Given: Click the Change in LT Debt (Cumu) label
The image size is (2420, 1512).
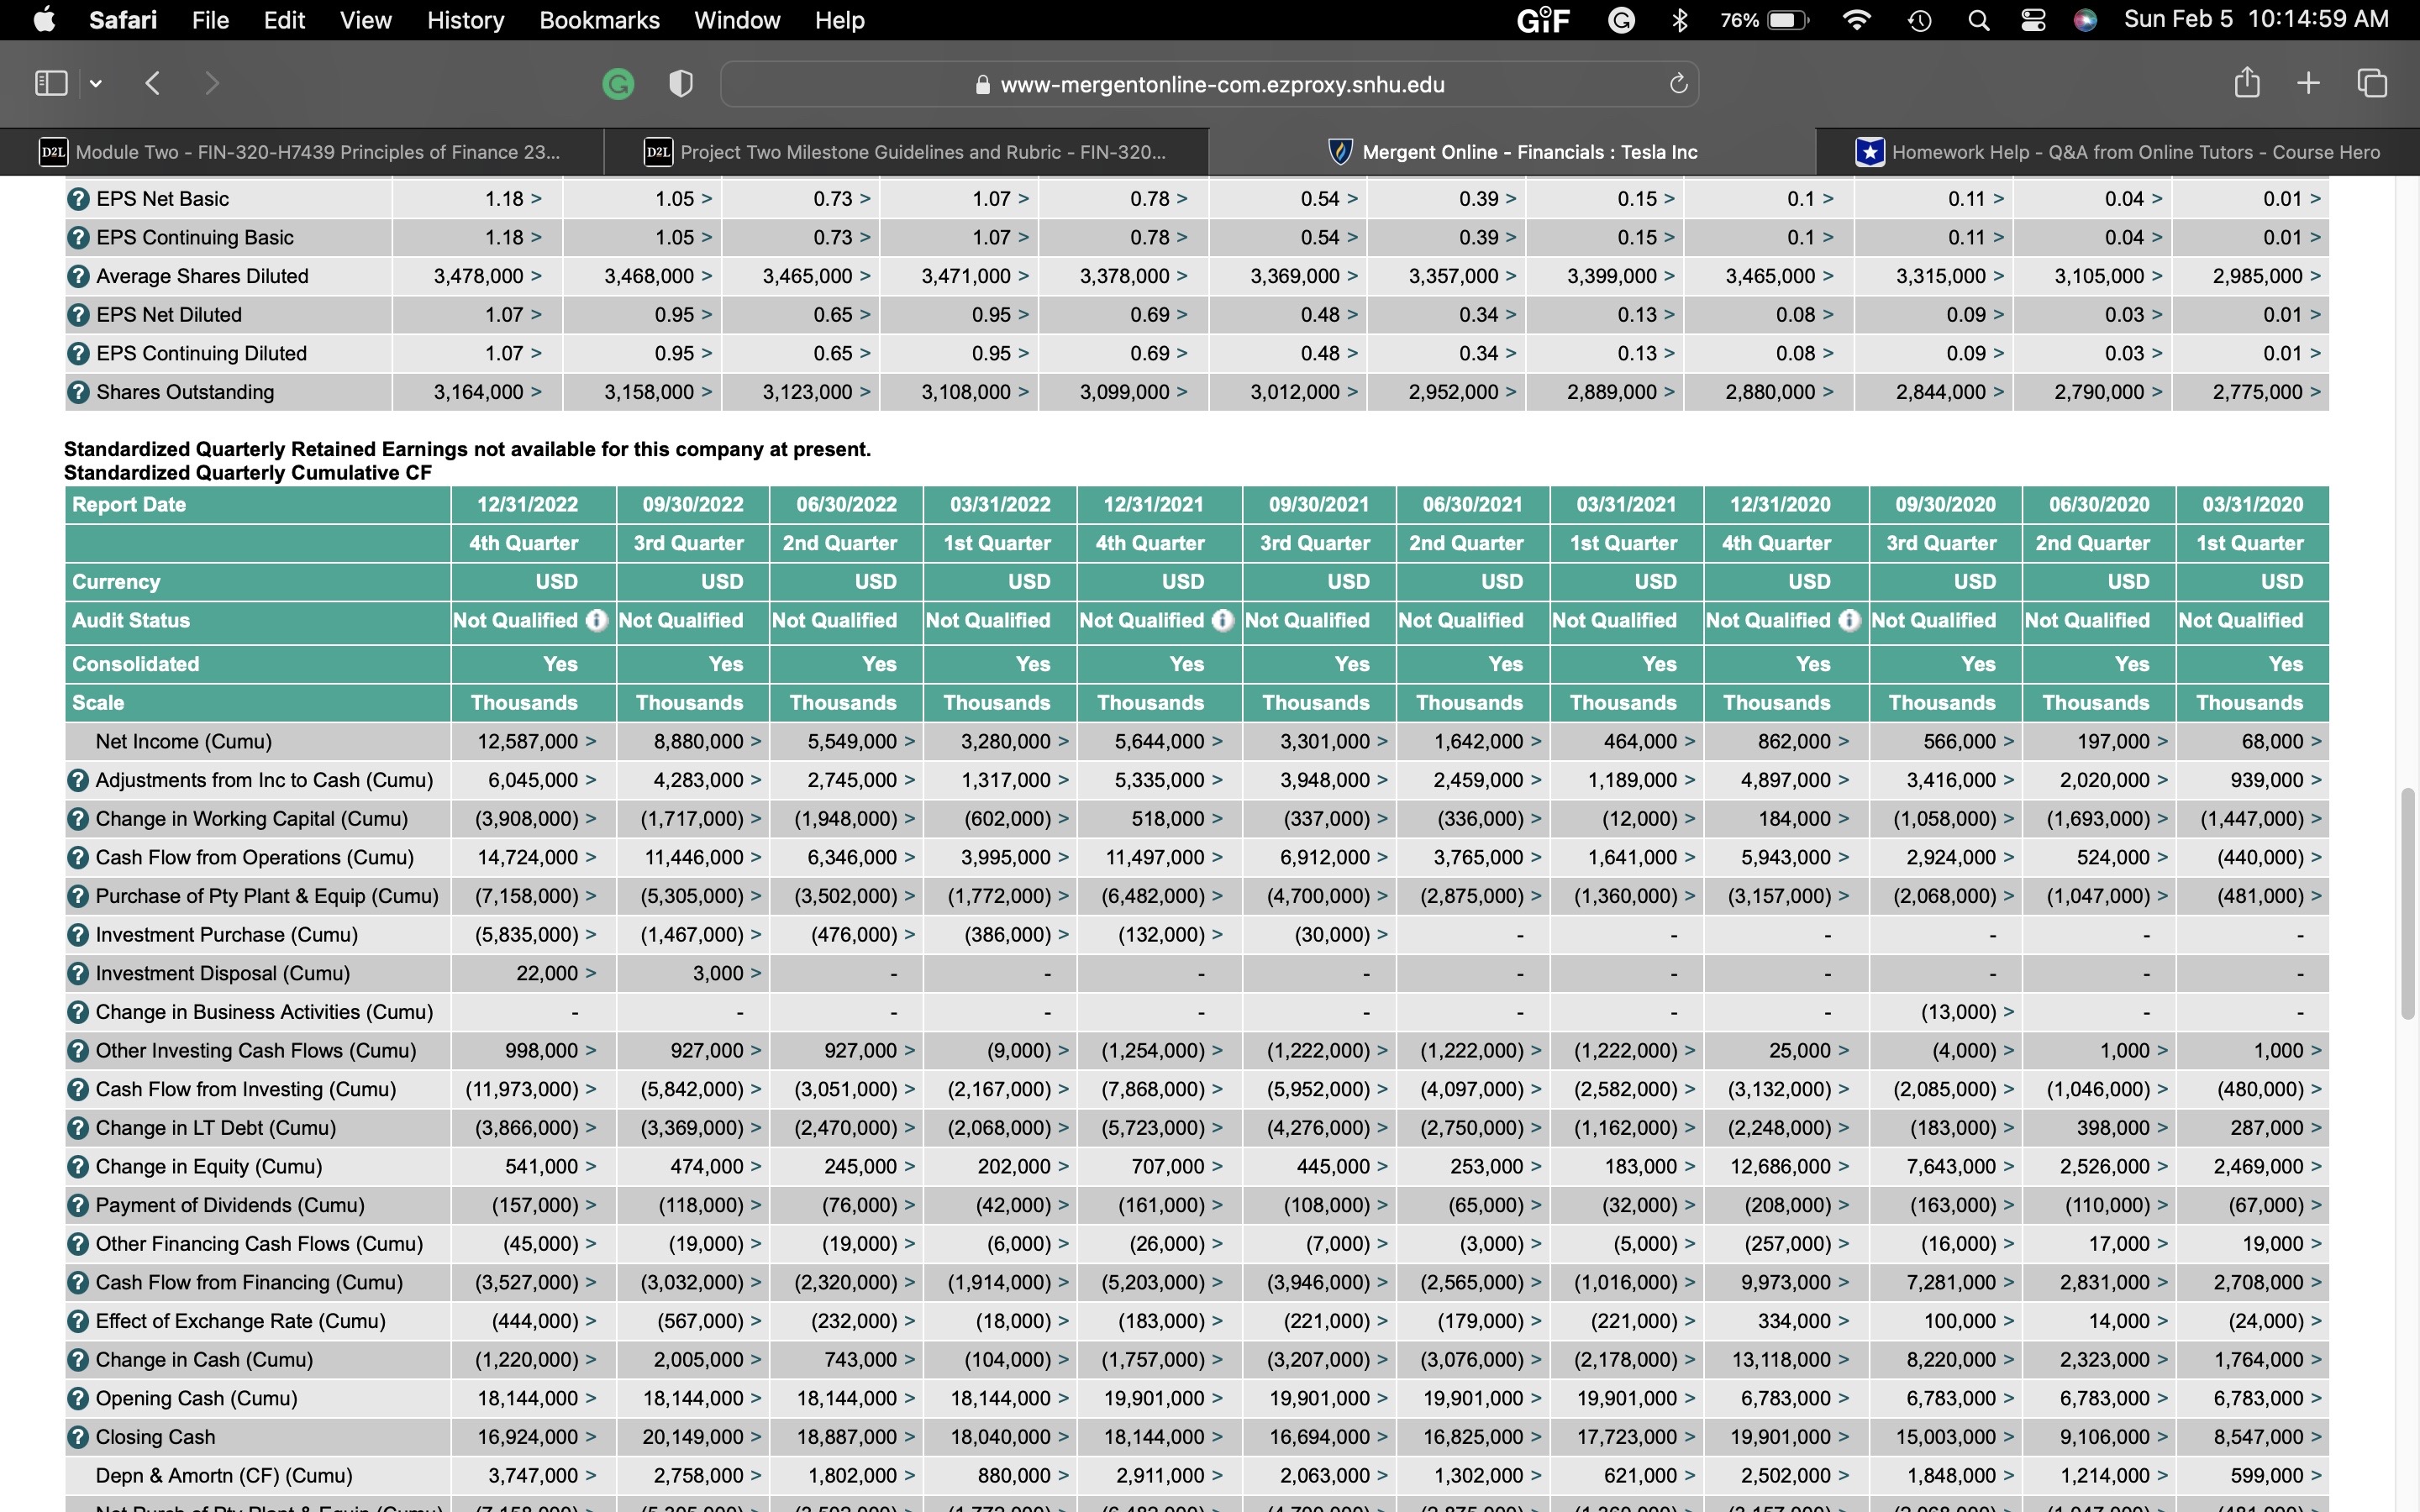Looking at the screenshot, I should (215, 1128).
